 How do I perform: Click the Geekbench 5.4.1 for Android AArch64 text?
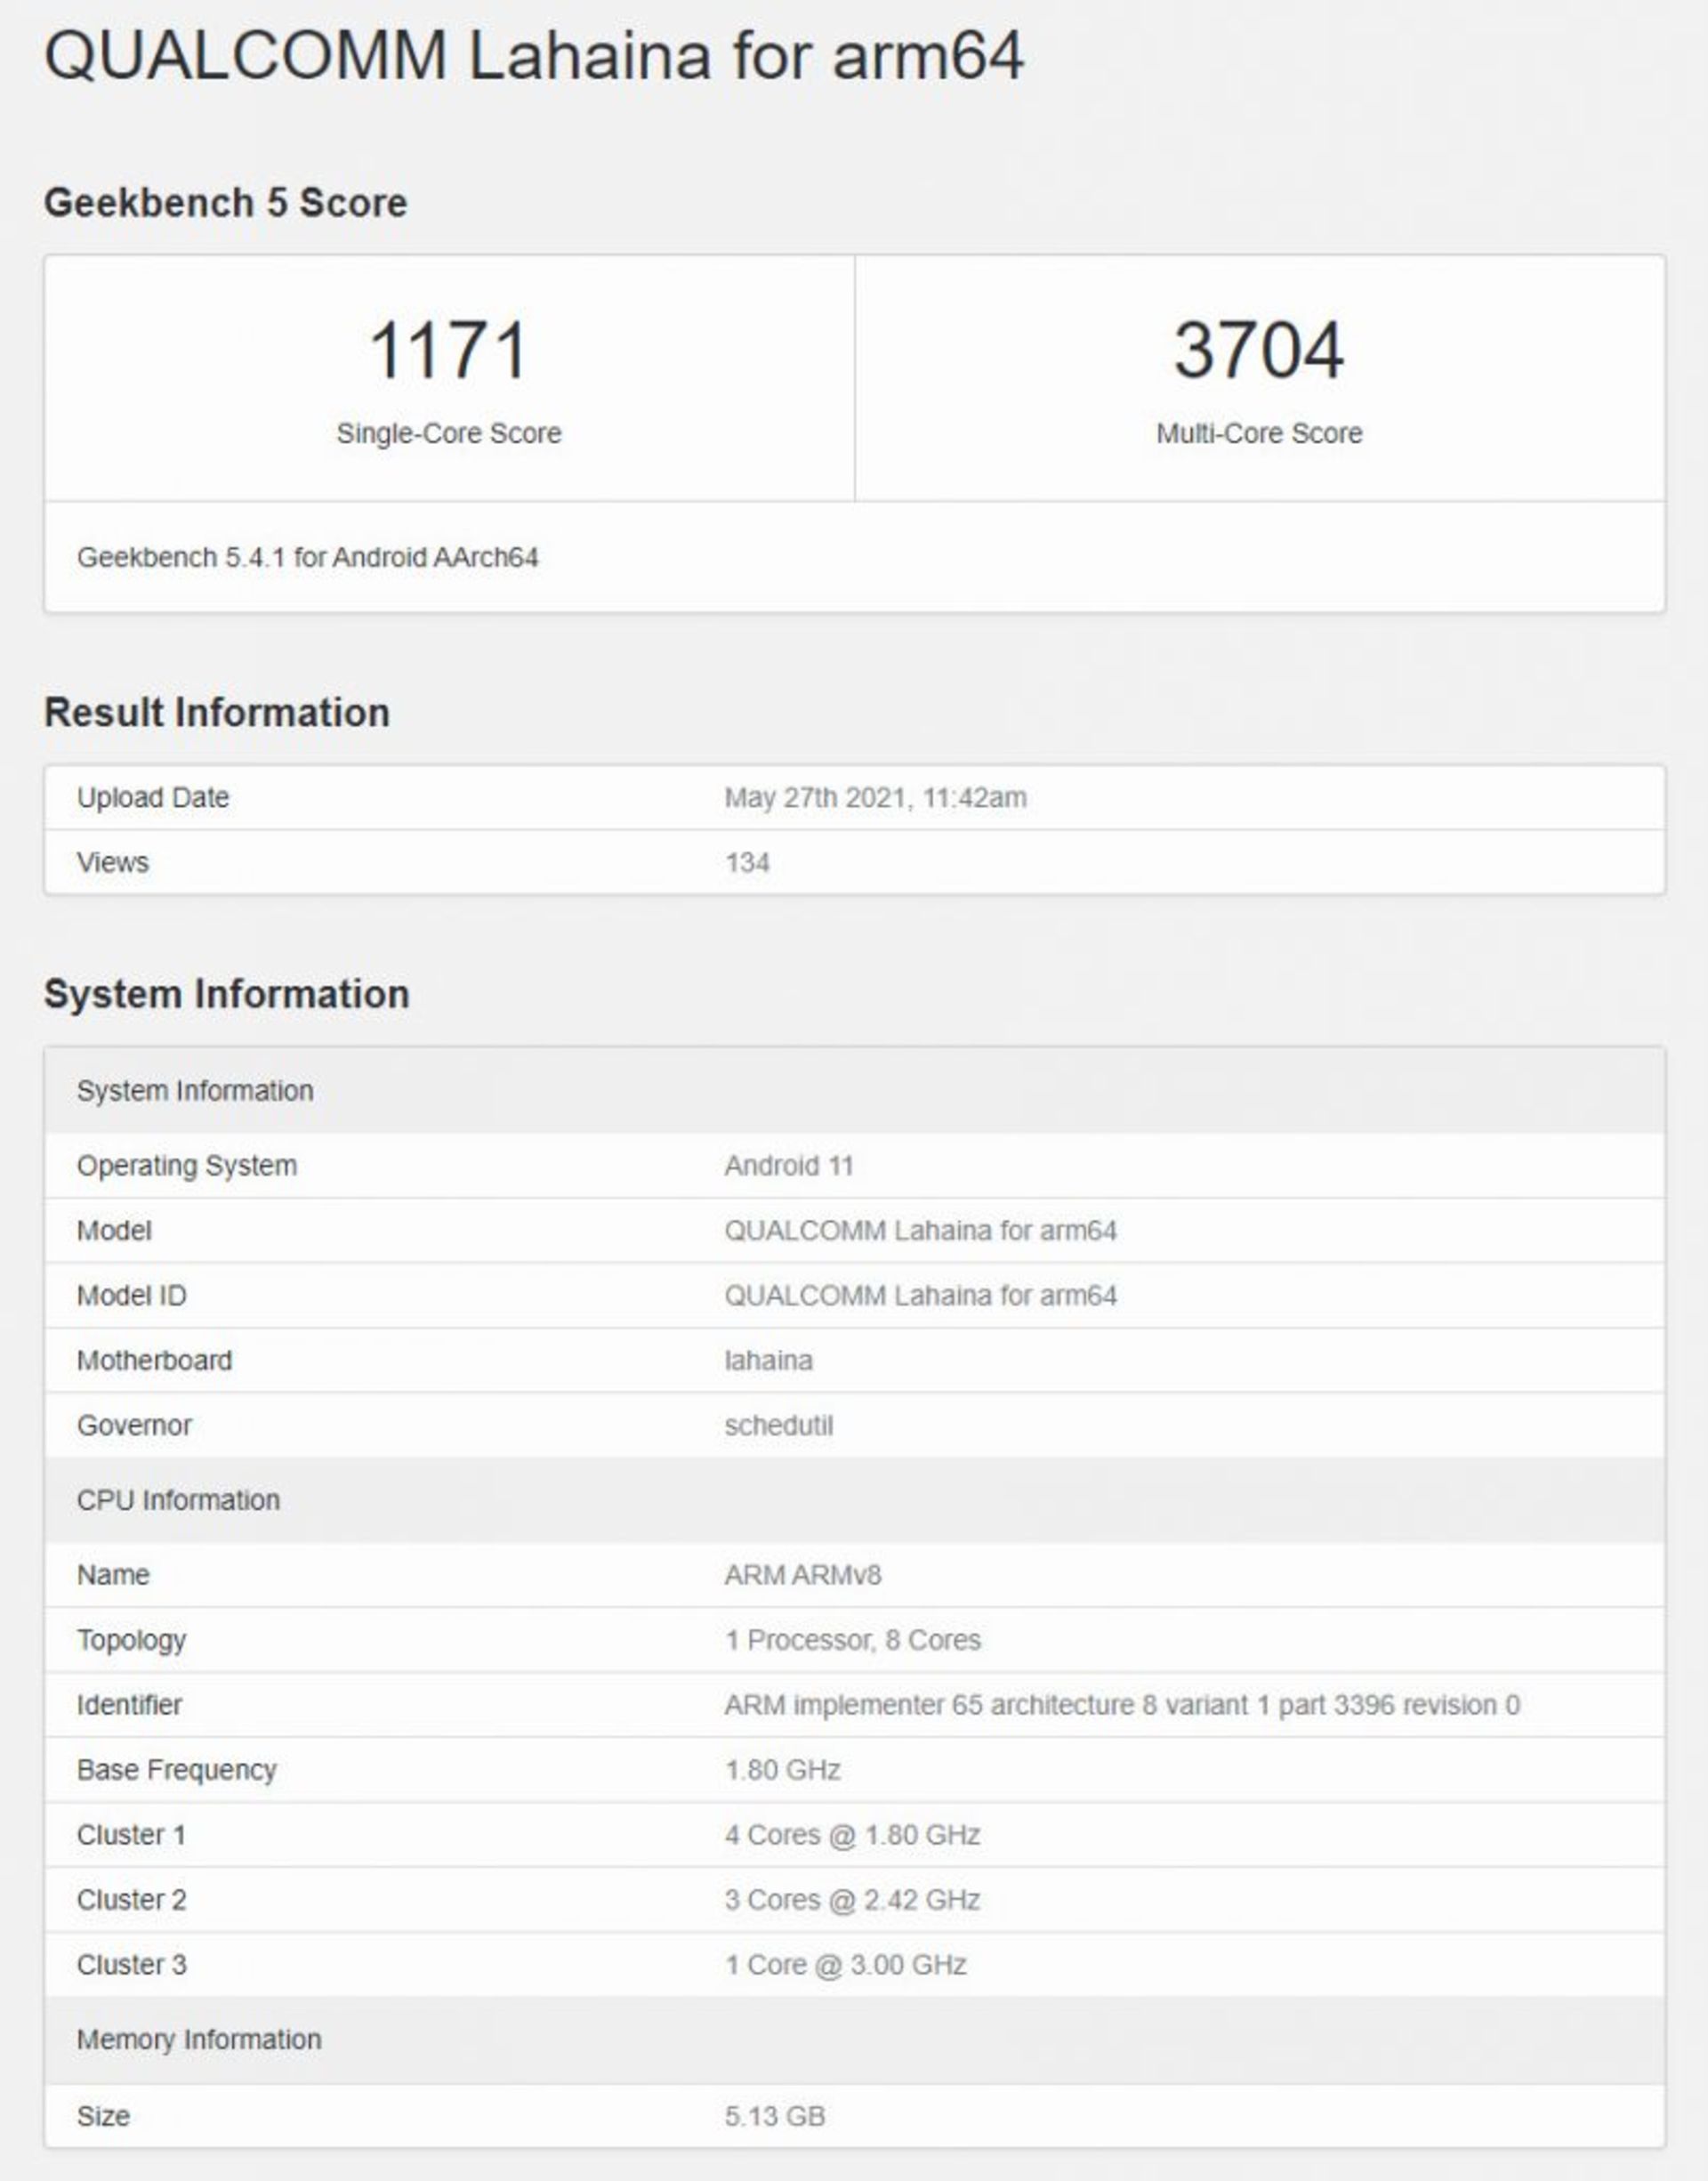point(307,557)
